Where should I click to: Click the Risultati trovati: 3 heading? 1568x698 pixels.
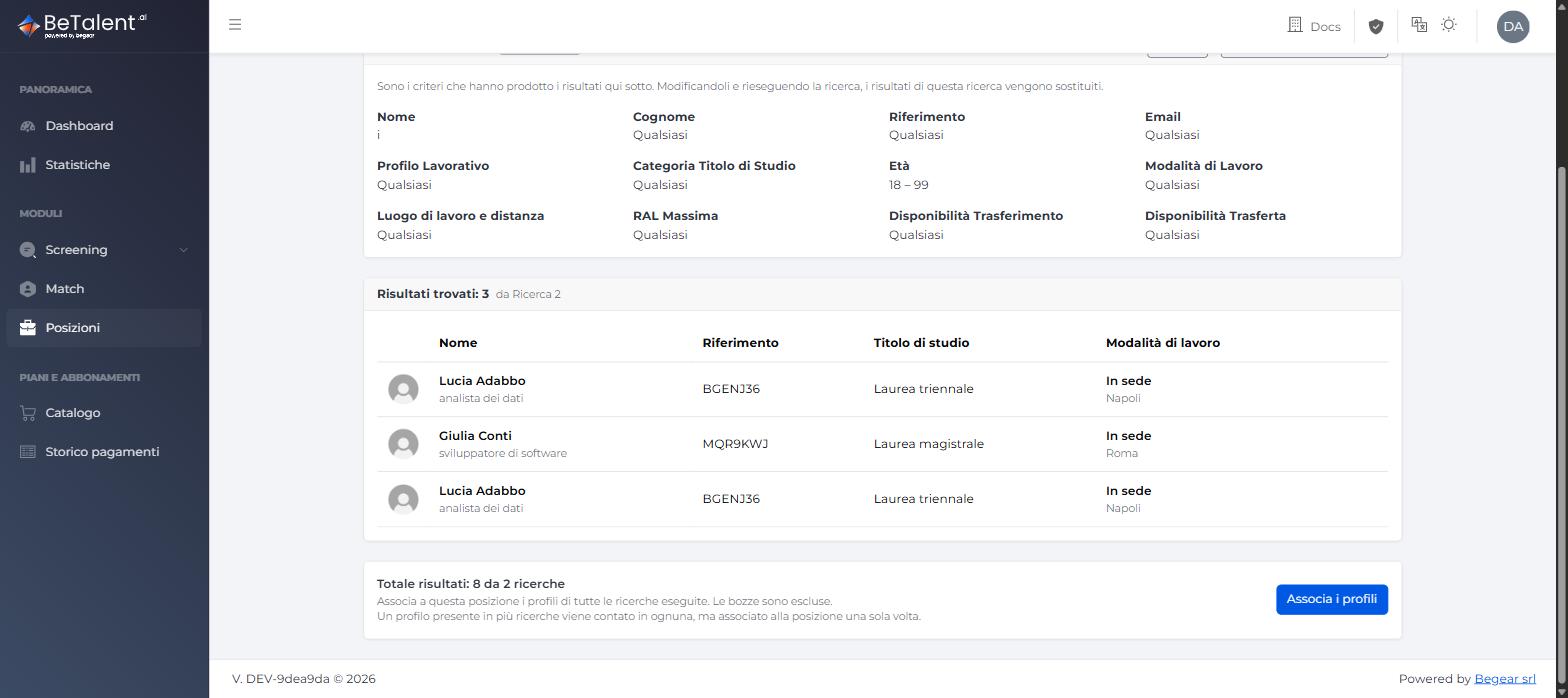[x=433, y=294]
